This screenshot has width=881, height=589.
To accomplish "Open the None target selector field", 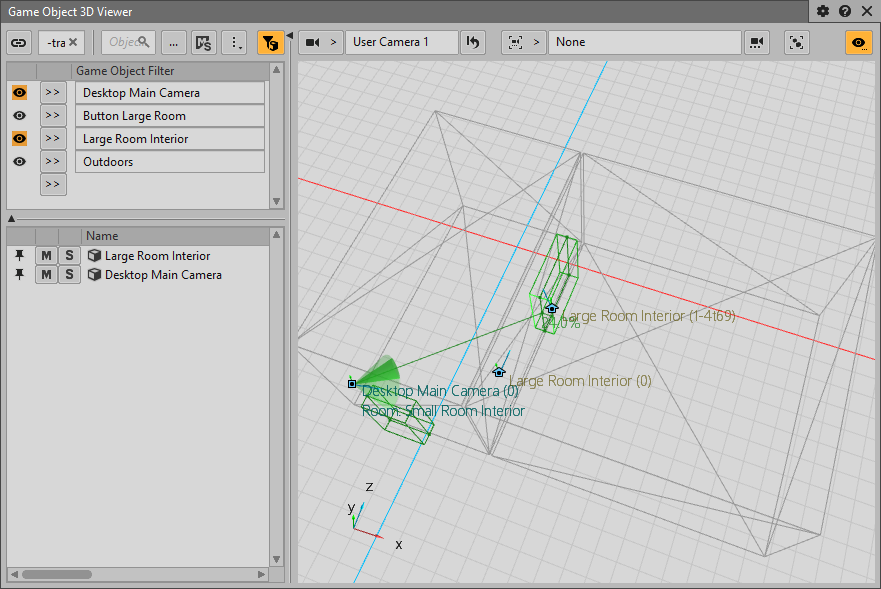I will [644, 42].
